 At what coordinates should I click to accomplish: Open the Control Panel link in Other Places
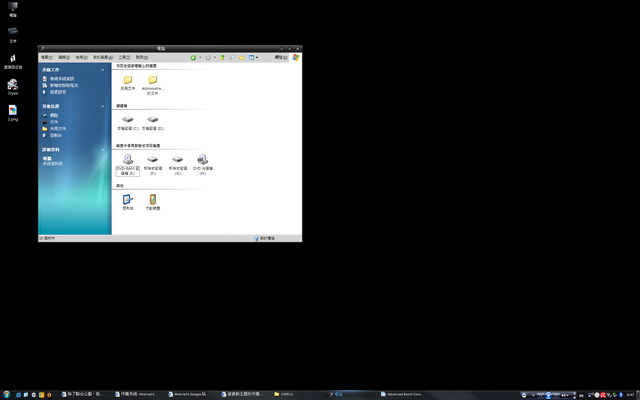52,135
